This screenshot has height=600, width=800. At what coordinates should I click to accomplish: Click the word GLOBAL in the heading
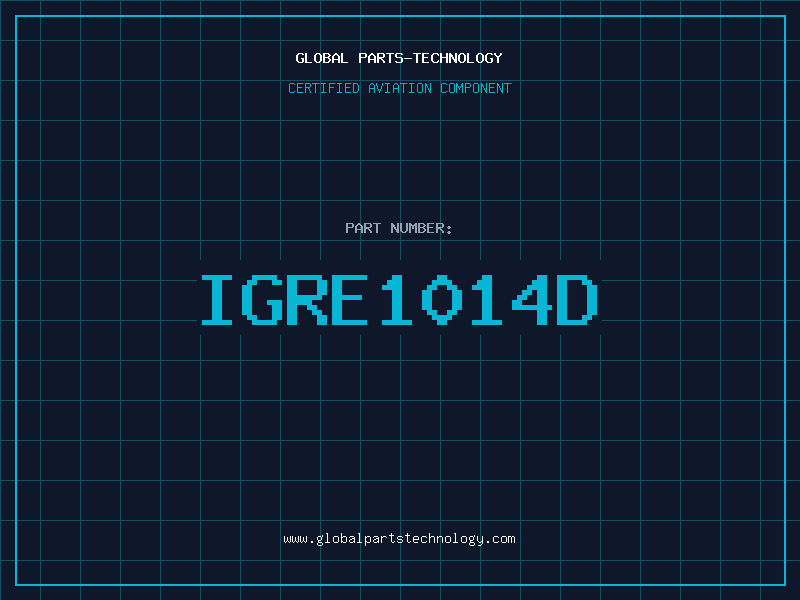point(322,58)
